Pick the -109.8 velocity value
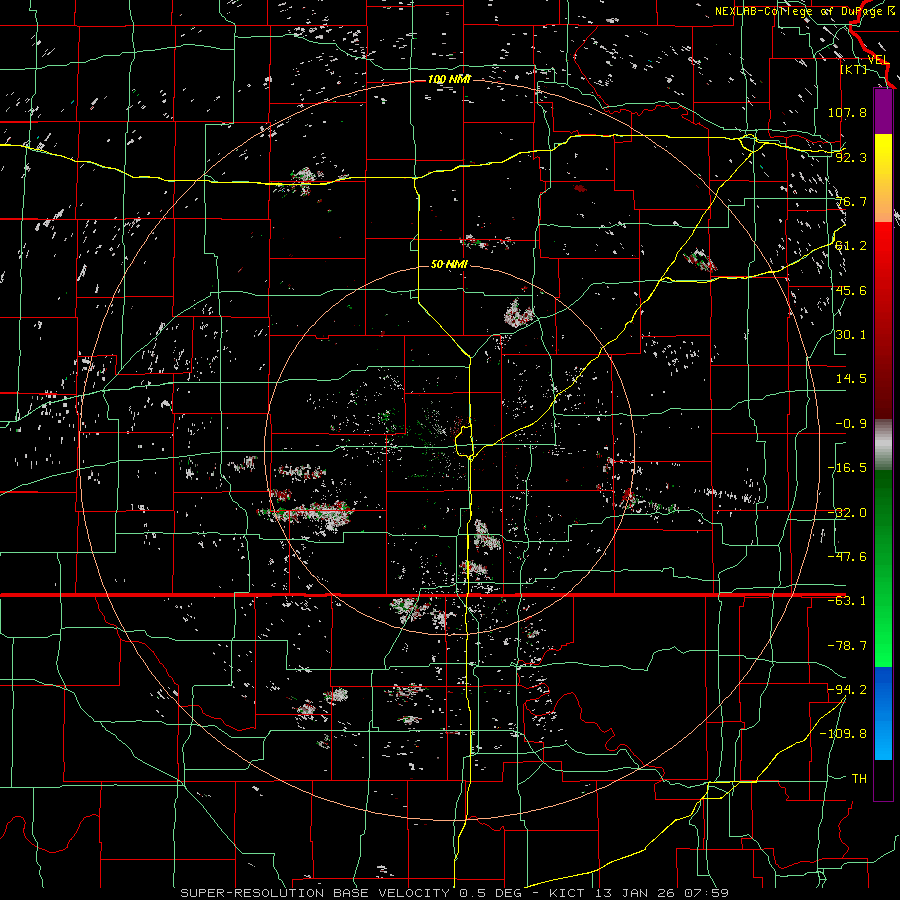The height and width of the screenshot is (900, 900). (x=843, y=734)
